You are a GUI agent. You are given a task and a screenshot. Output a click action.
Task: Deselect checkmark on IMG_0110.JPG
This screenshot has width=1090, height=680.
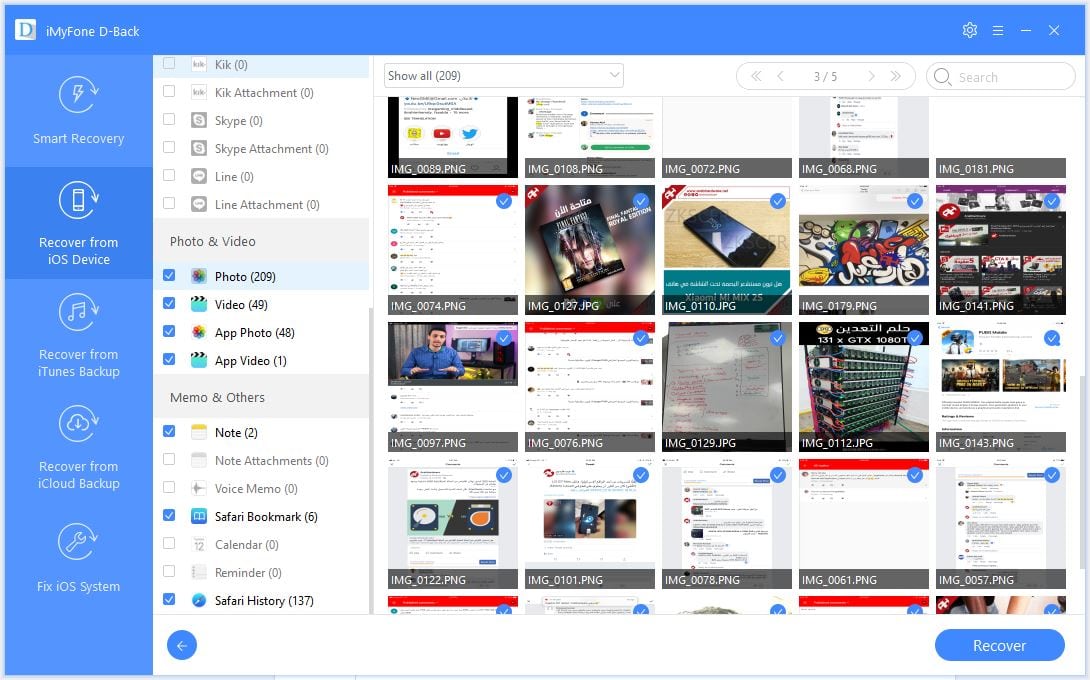778,202
